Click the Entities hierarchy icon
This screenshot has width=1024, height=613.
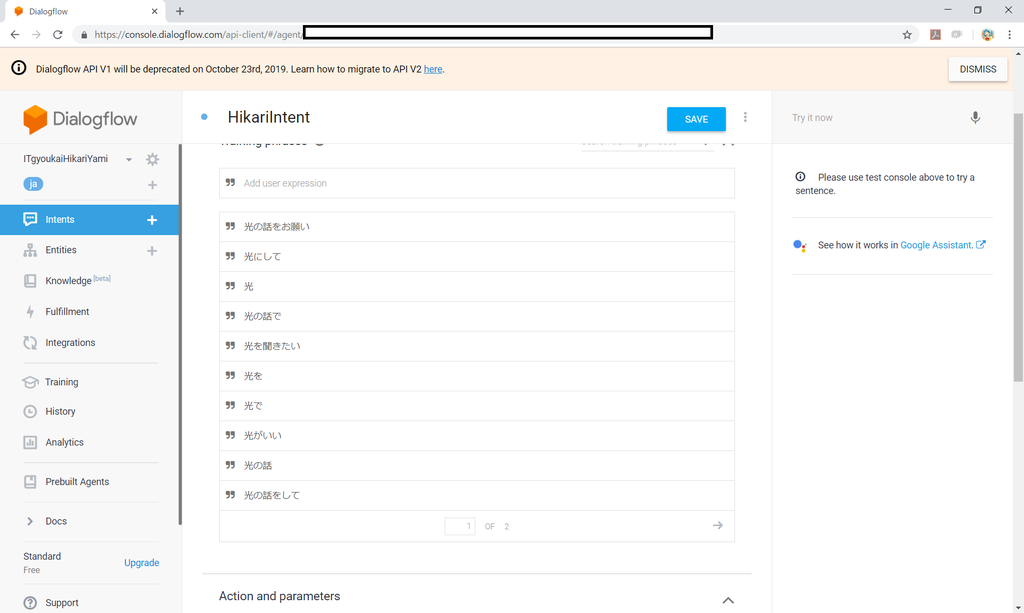[x=30, y=250]
